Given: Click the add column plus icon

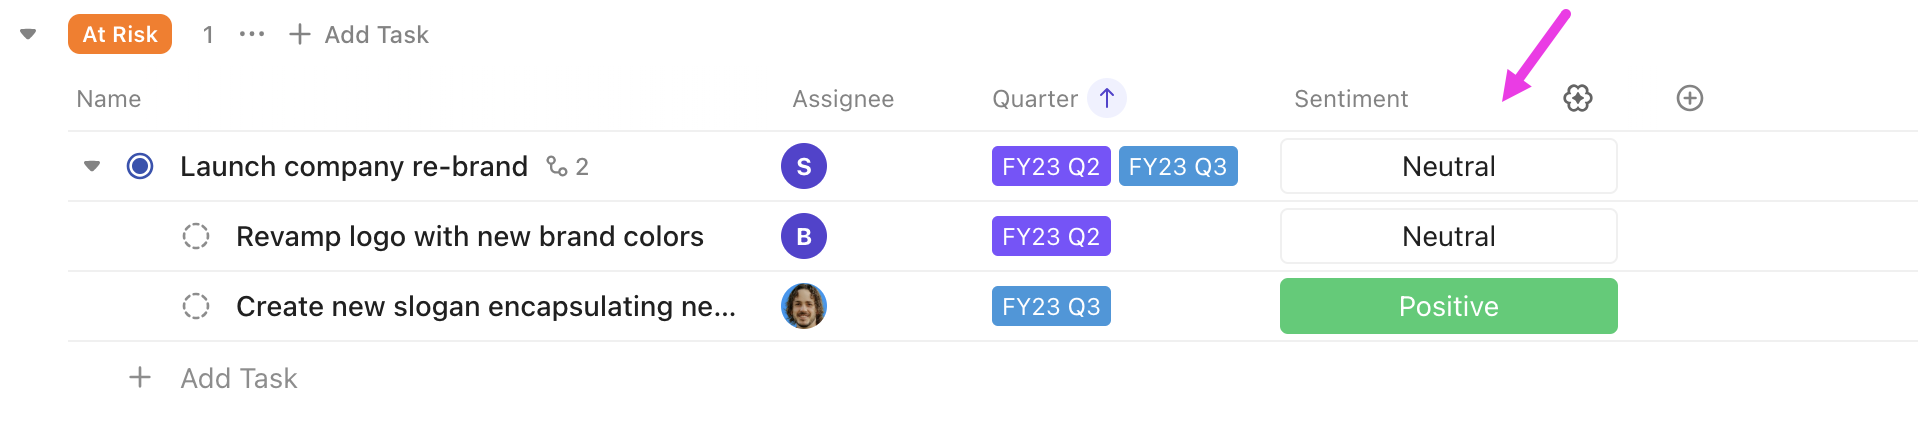Looking at the screenshot, I should tap(1689, 98).
